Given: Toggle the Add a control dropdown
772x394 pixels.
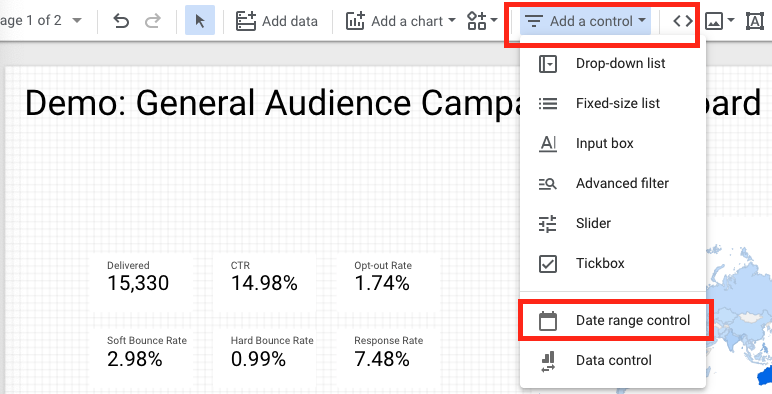Looking at the screenshot, I should tap(585, 21).
